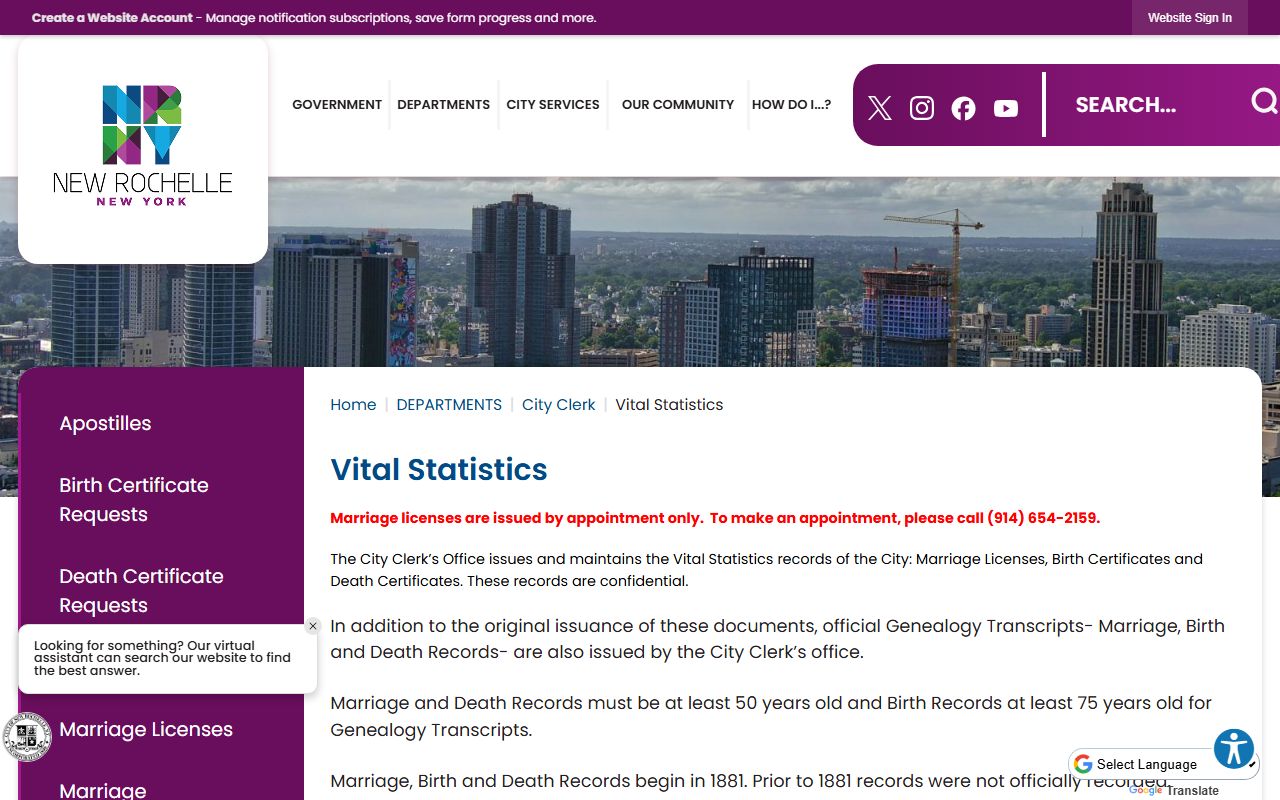Open Marriage Licenses sidebar link
The image size is (1280, 800).
pos(146,729)
